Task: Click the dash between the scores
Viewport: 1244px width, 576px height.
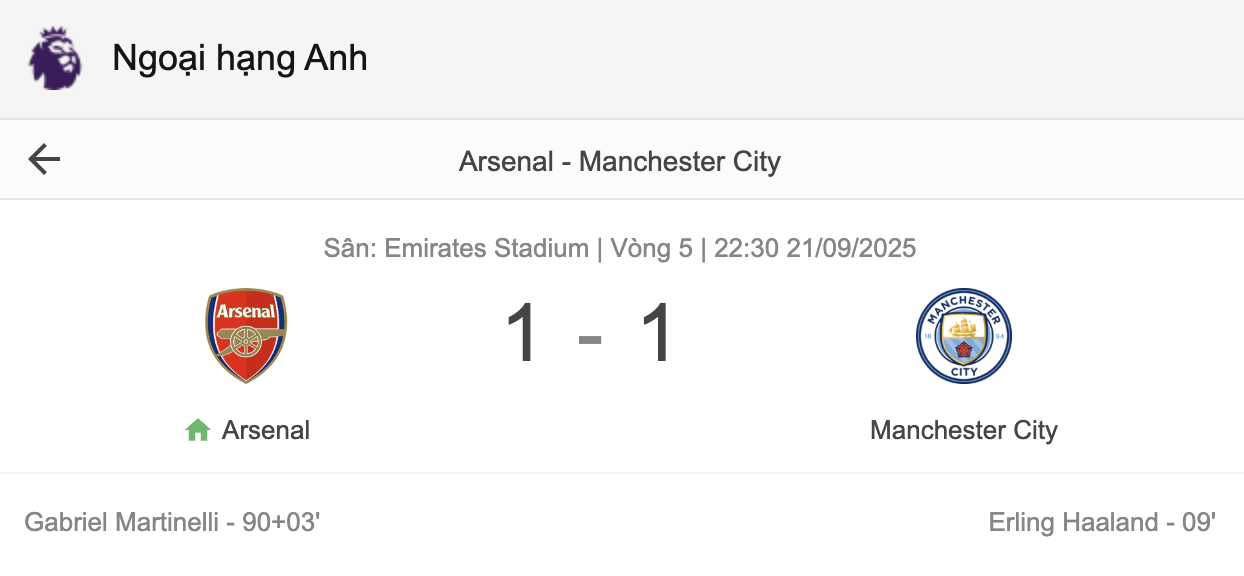Action: coord(590,340)
